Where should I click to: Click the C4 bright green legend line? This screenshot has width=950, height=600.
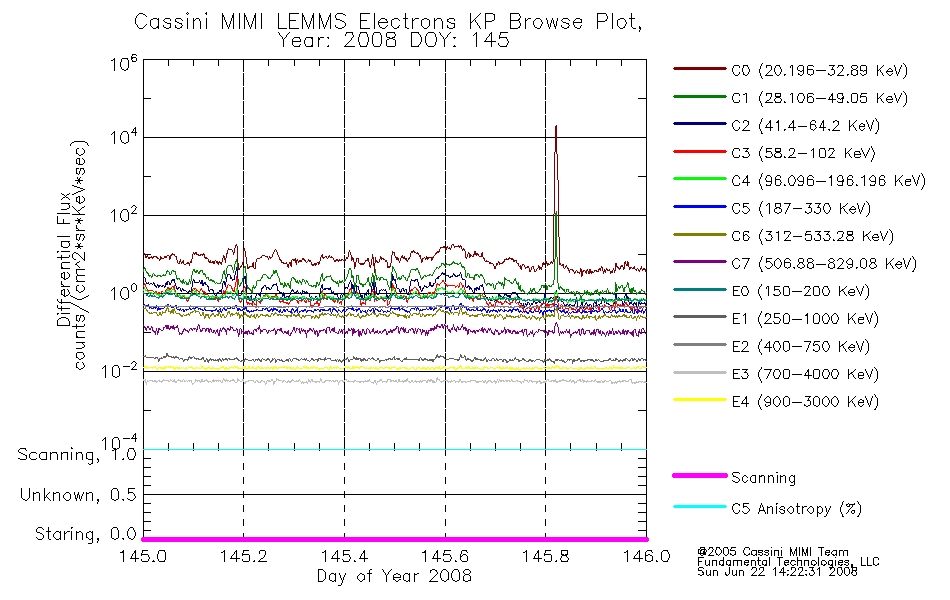700,179
